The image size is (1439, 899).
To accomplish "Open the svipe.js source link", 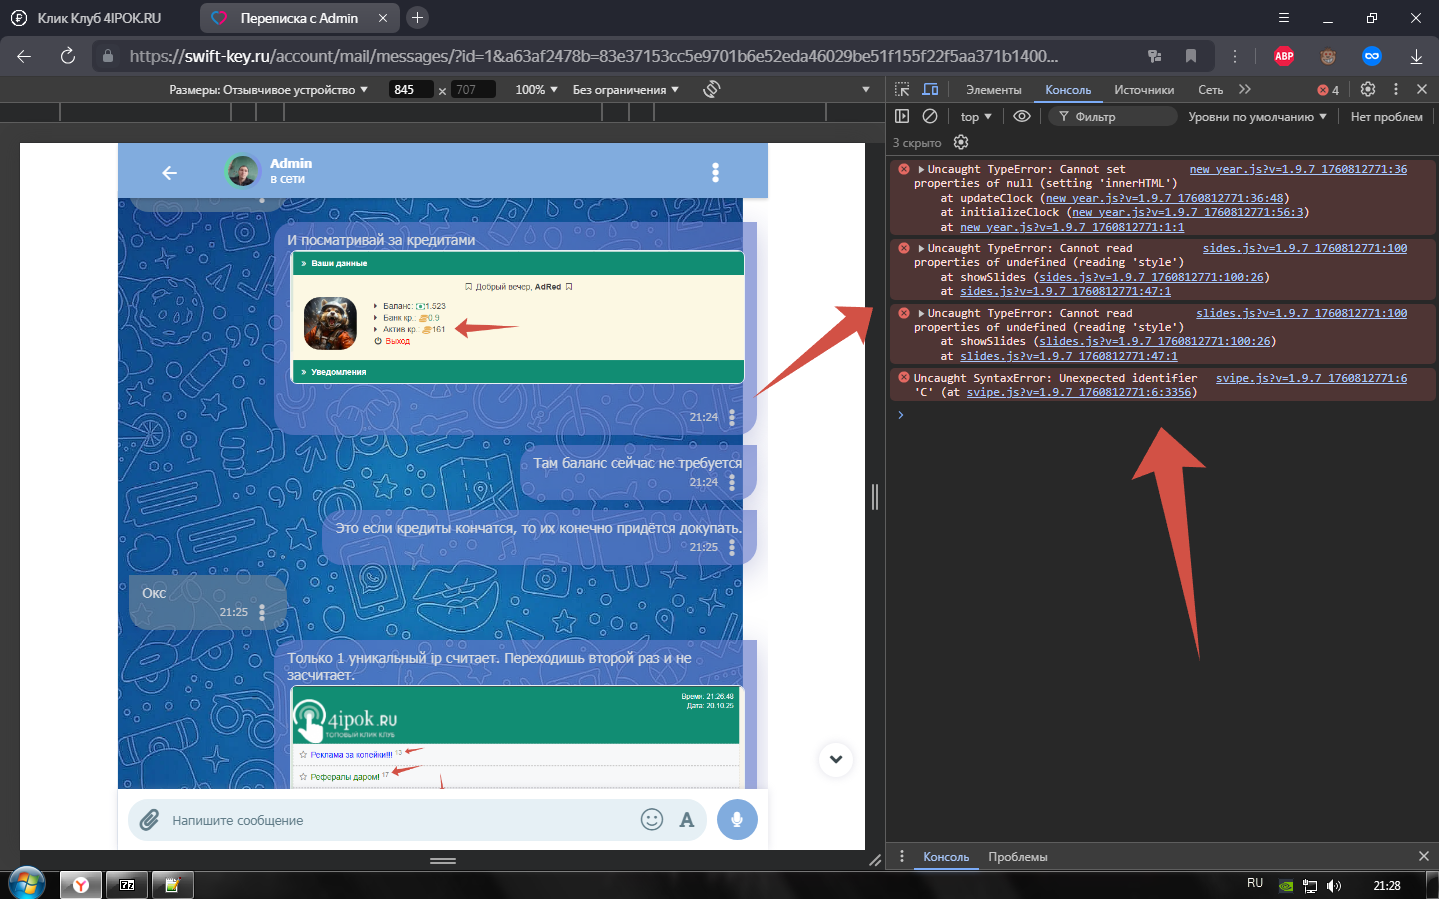I will [x=1310, y=378].
